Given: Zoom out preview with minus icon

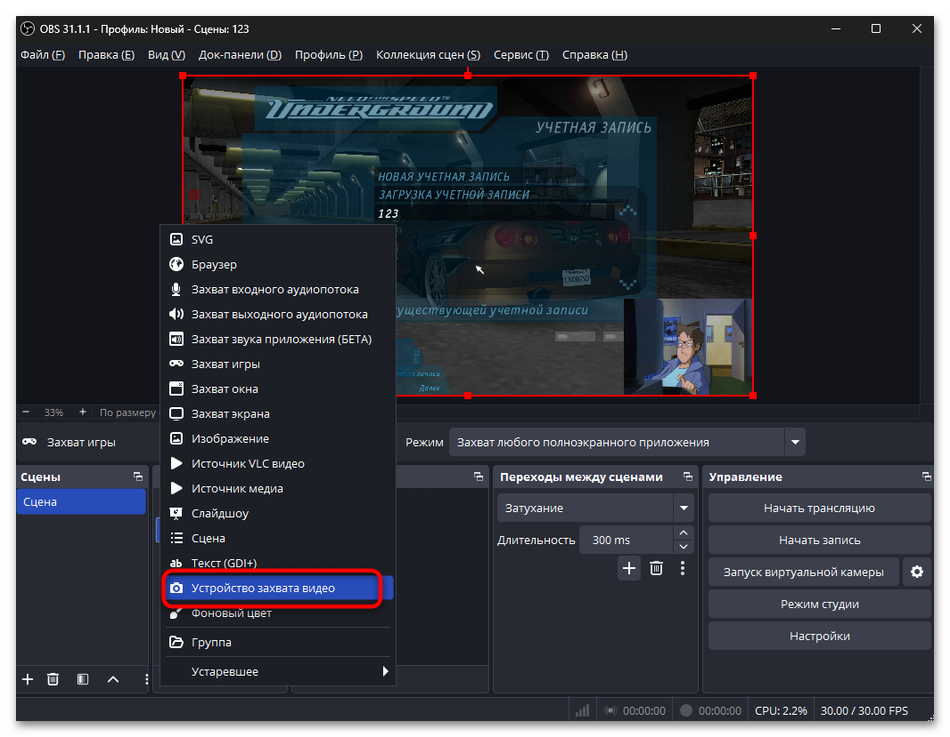Looking at the screenshot, I should point(26,412).
